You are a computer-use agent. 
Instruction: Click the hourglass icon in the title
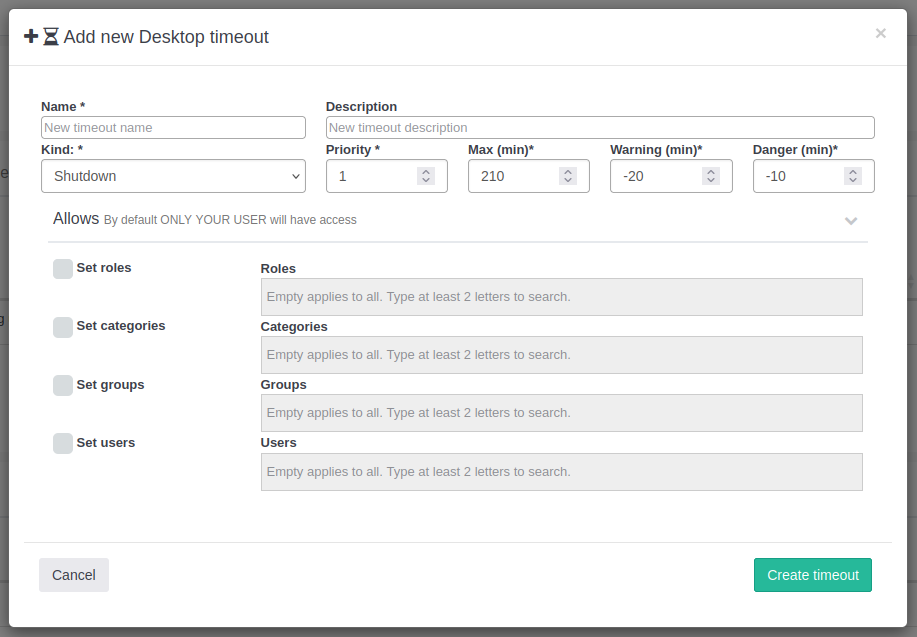[51, 37]
